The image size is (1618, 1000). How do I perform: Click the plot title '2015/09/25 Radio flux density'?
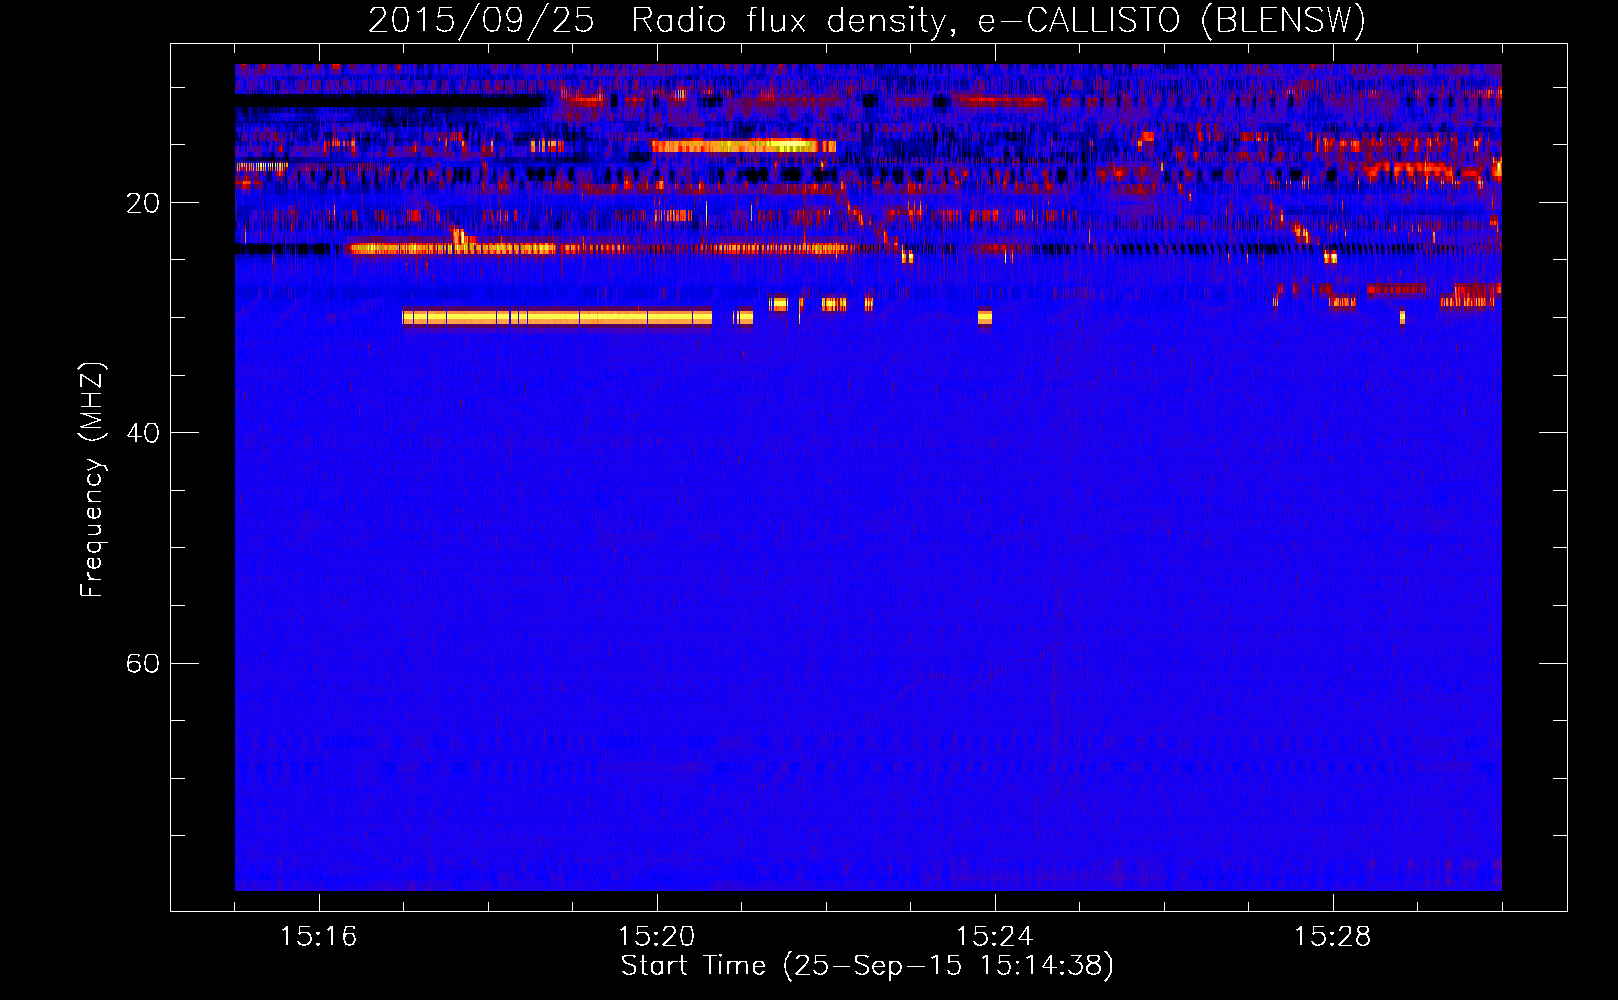pyautogui.click(x=658, y=21)
